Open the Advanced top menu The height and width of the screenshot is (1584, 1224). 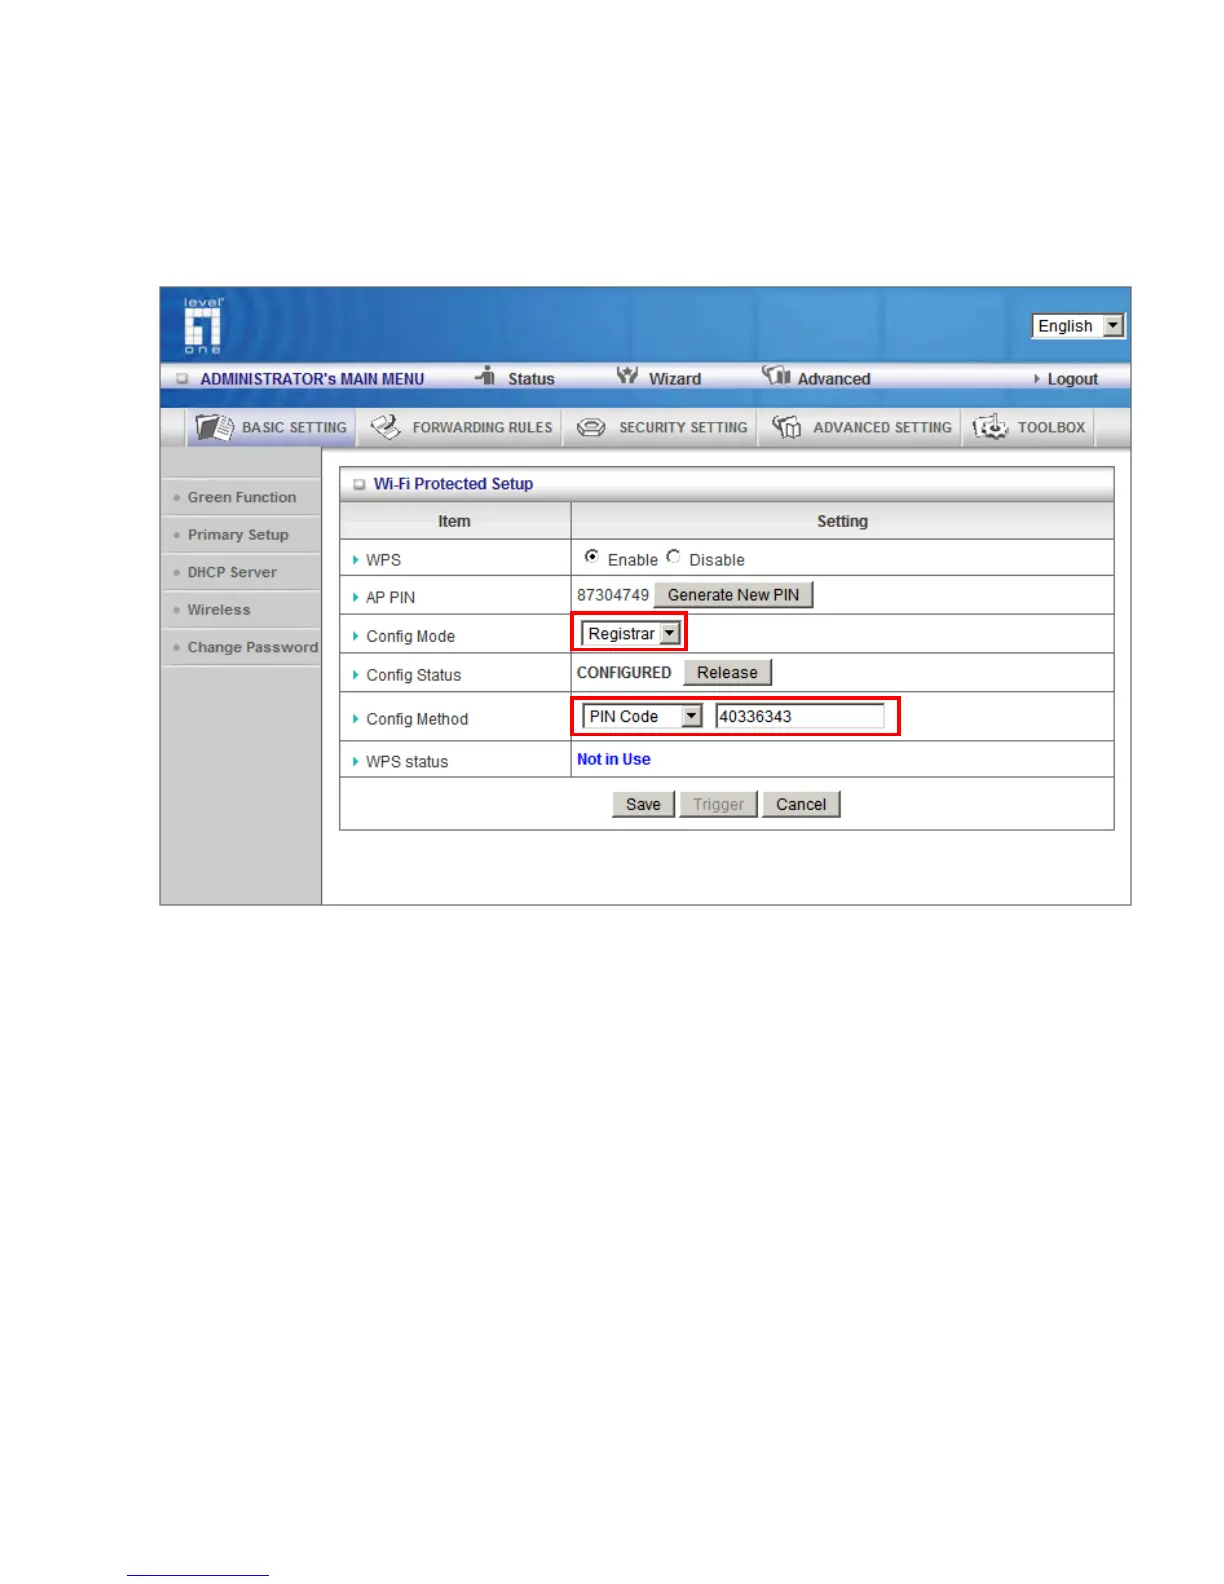click(834, 379)
